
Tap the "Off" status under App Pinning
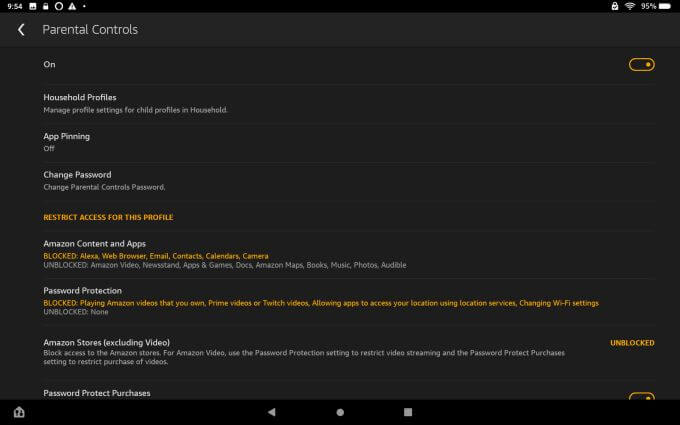point(49,149)
